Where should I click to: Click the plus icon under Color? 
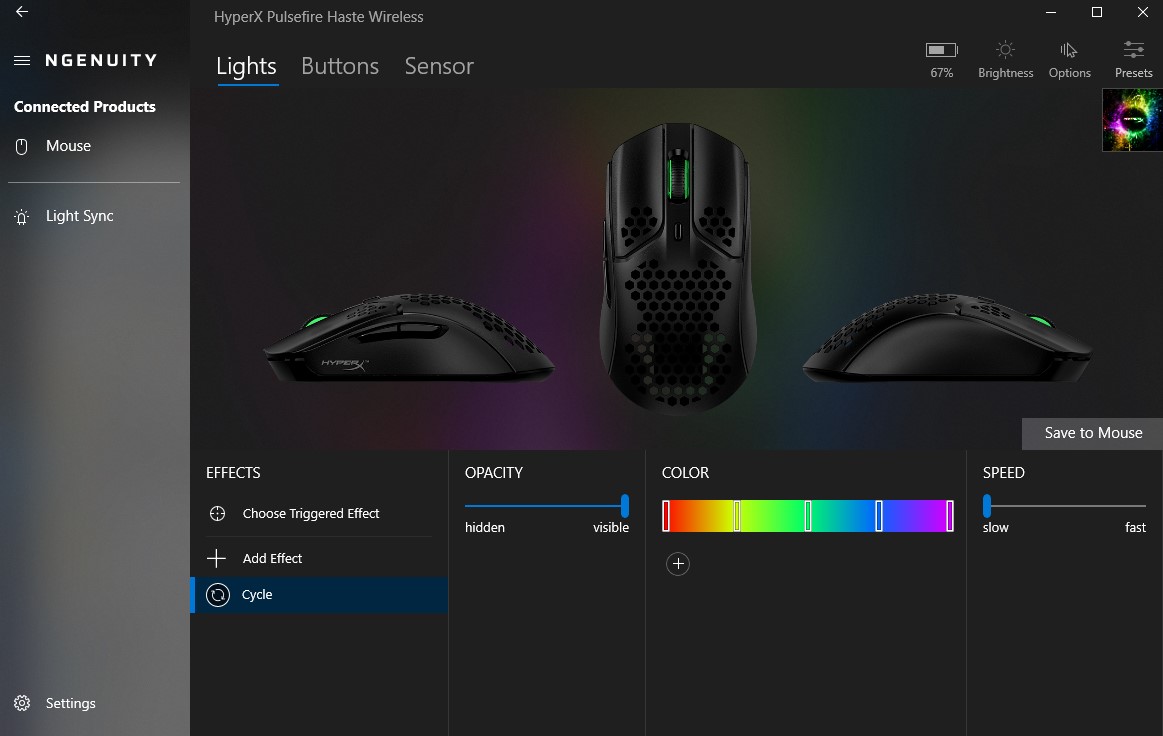click(x=678, y=564)
